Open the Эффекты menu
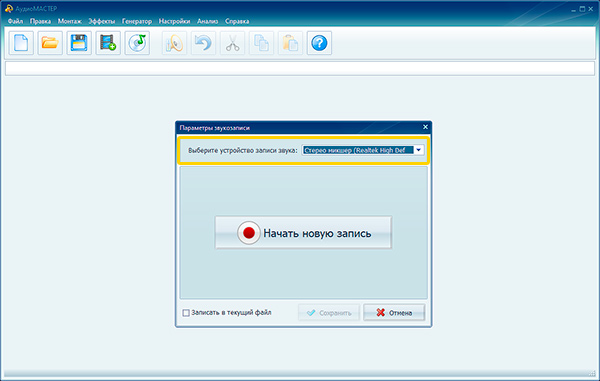 tap(102, 21)
